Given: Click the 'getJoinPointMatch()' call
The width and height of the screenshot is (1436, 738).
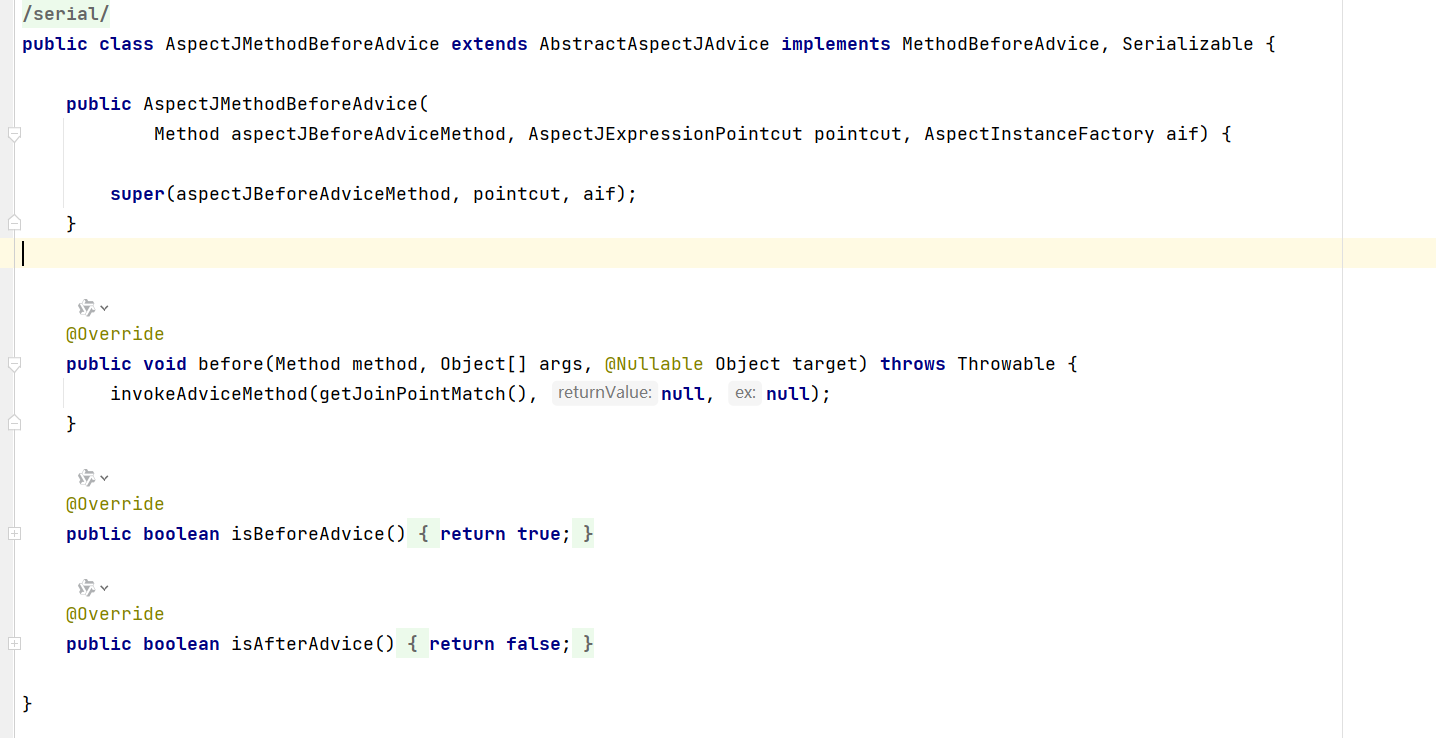Looking at the screenshot, I should coord(423,394).
